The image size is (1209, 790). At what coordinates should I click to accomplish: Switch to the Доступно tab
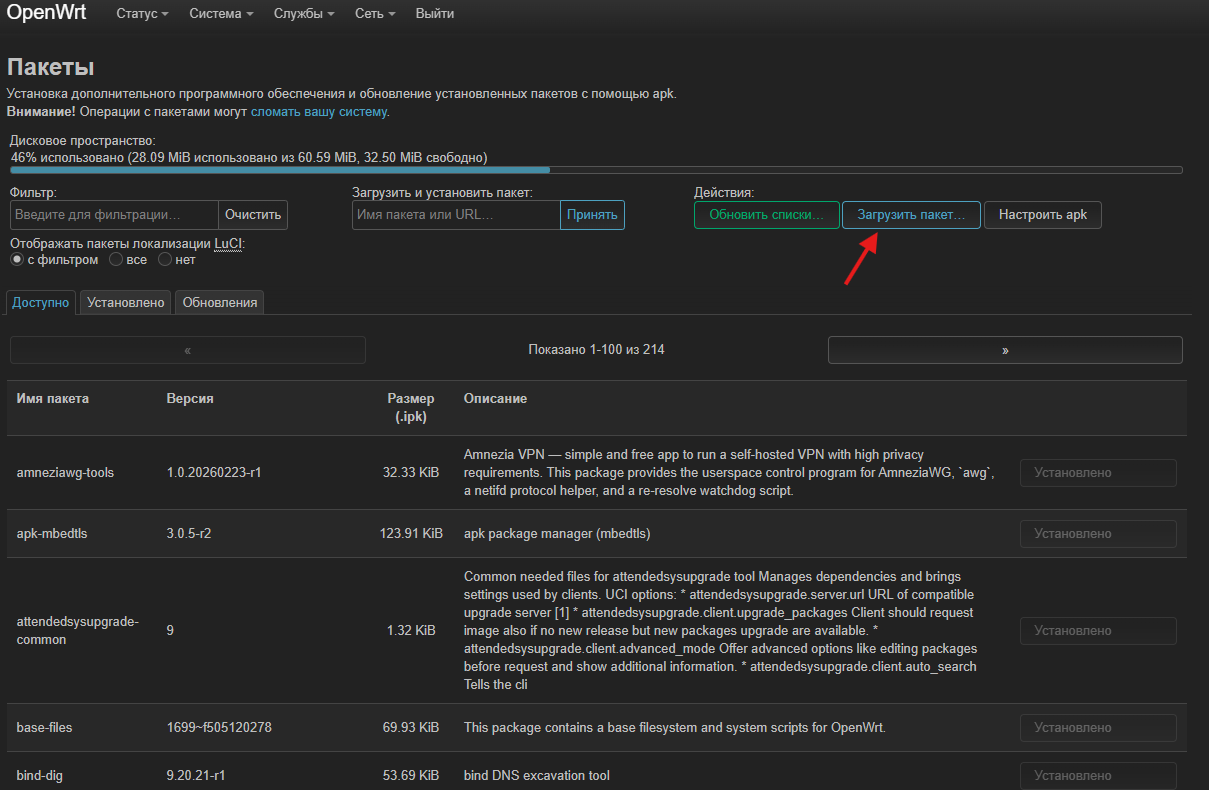[41, 302]
